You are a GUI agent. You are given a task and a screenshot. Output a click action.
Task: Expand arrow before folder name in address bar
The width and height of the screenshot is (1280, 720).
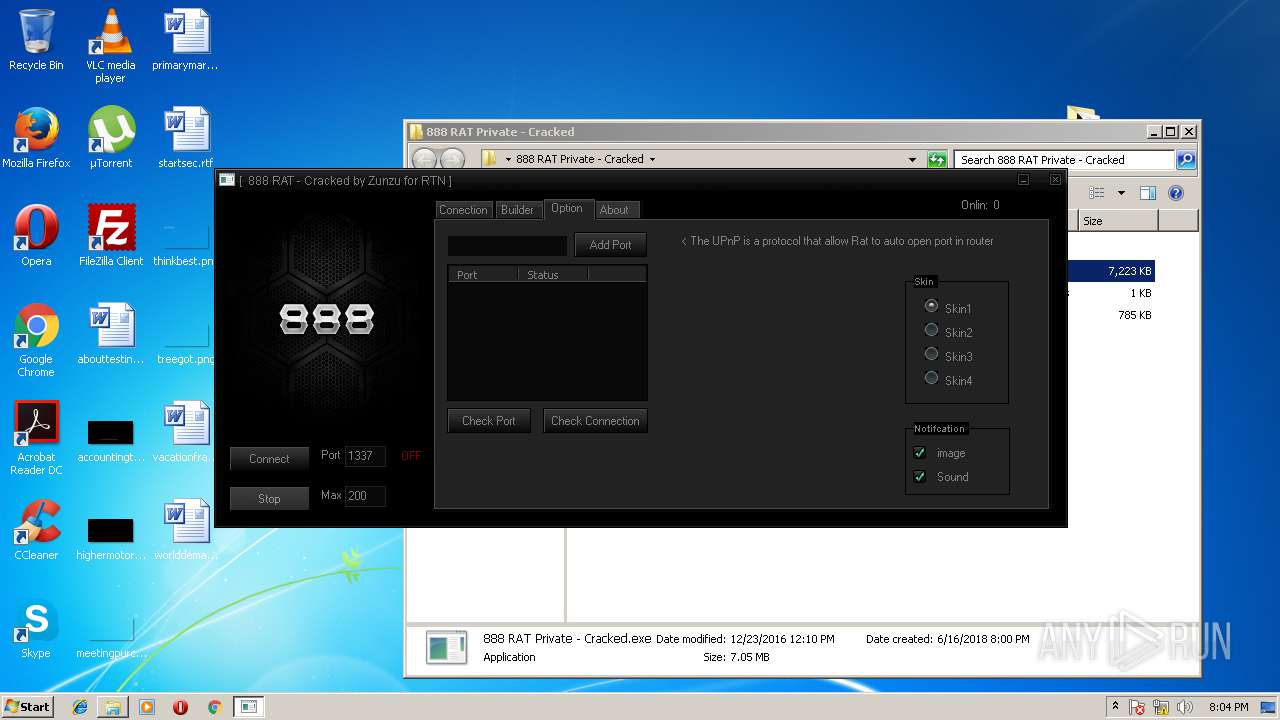(x=508, y=160)
